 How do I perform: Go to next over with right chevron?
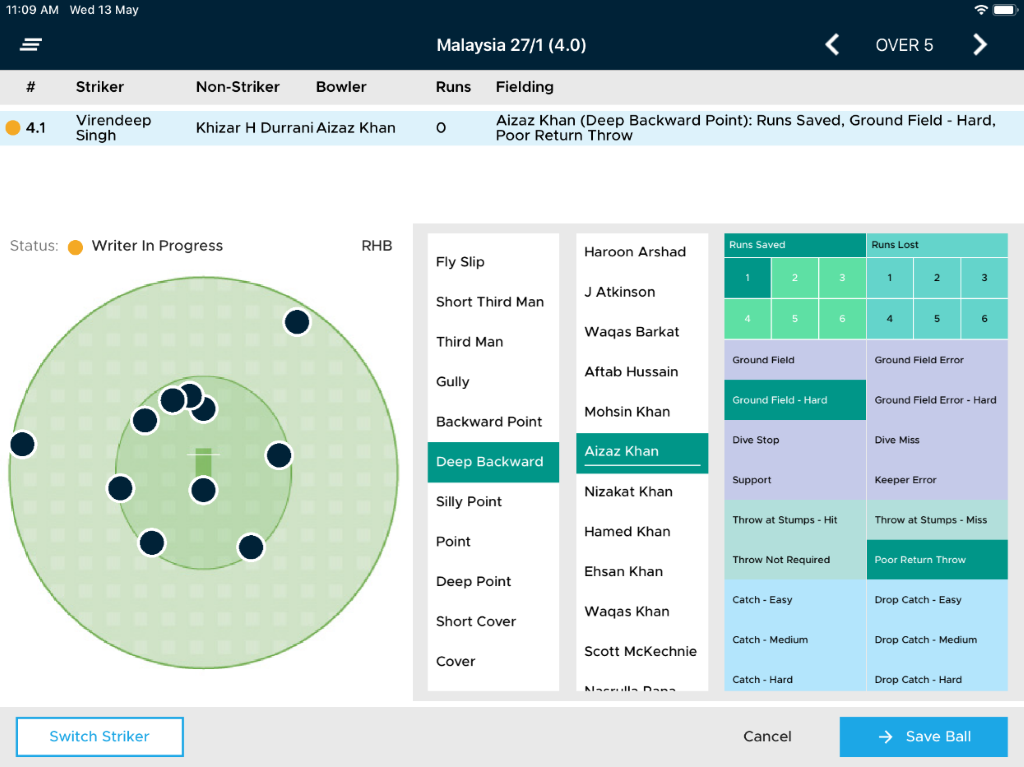(980, 45)
